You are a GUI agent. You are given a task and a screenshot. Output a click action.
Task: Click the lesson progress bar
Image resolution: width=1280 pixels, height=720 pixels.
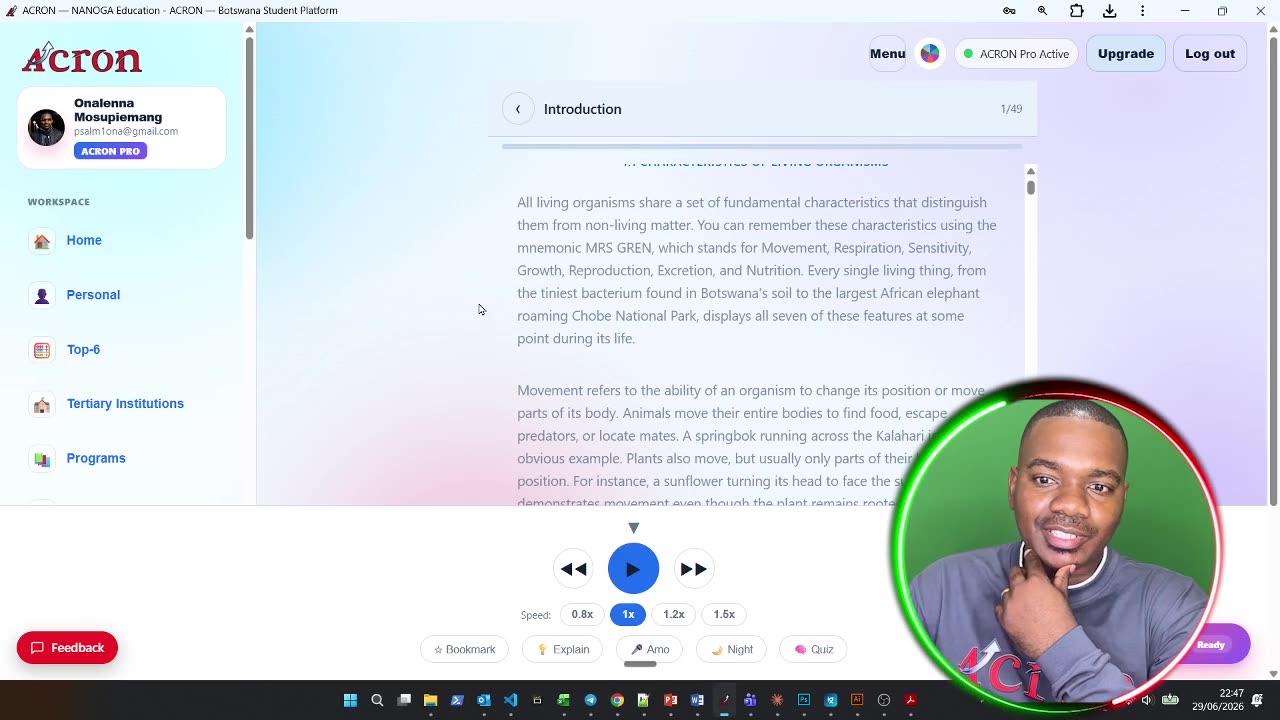pyautogui.click(x=762, y=146)
